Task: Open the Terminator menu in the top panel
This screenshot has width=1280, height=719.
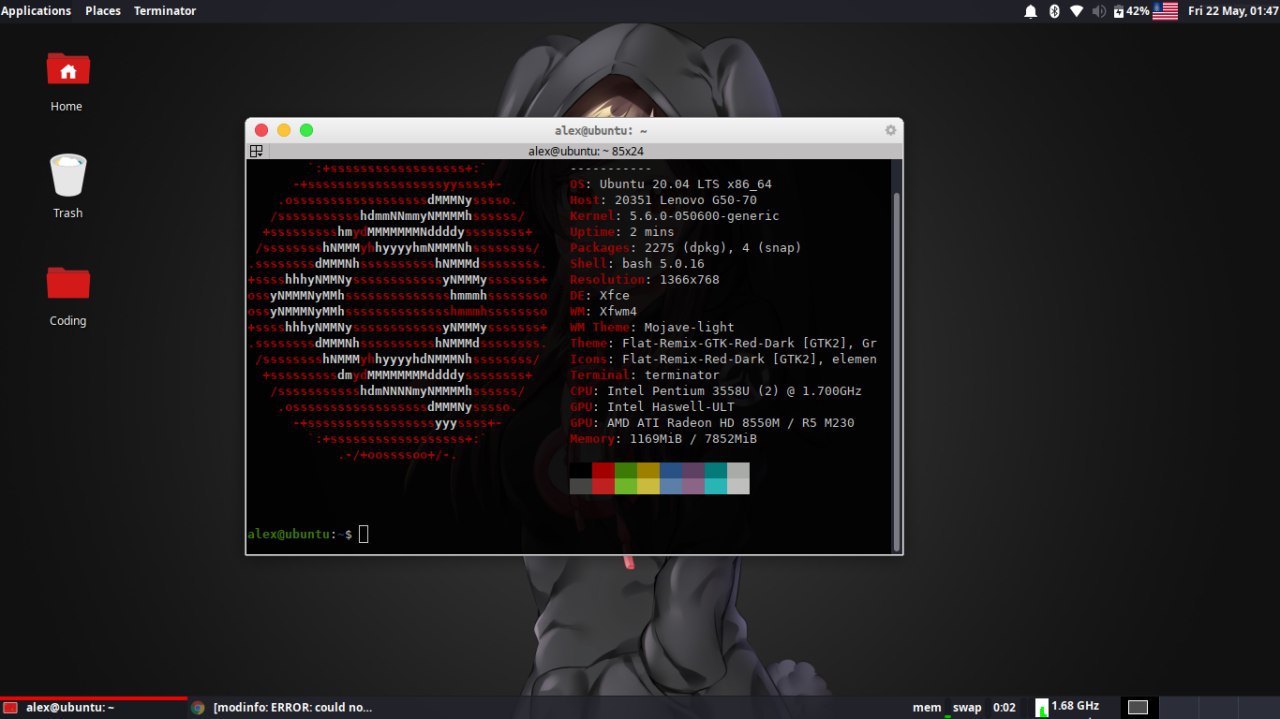Action: click(165, 11)
